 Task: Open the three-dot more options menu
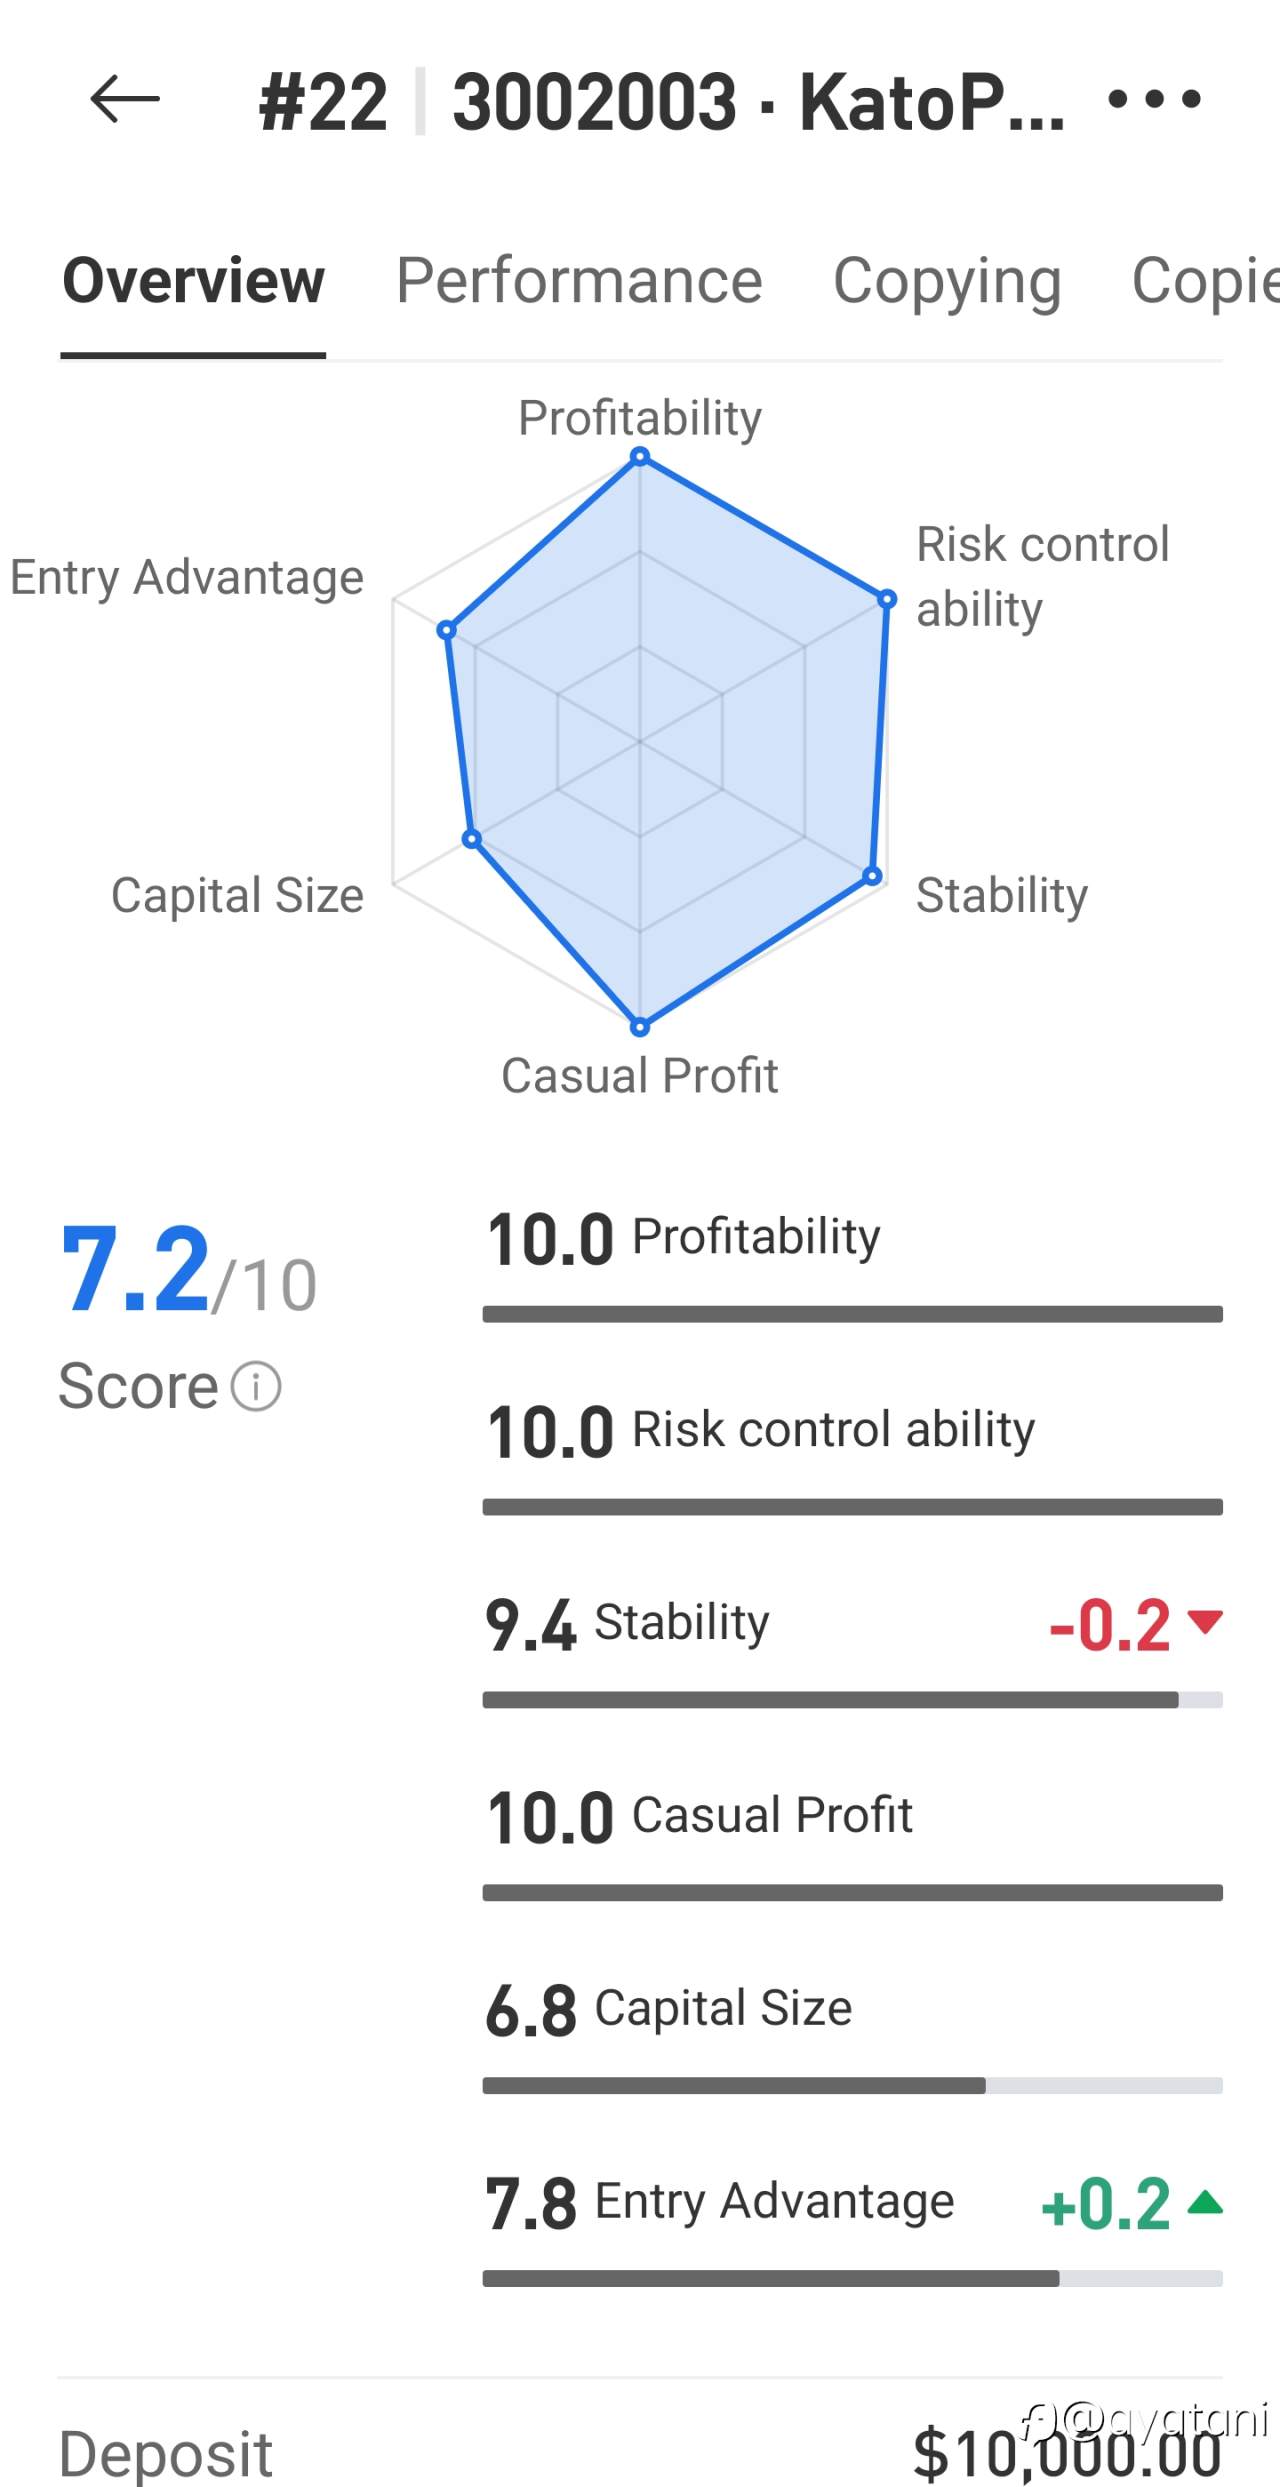click(1154, 99)
